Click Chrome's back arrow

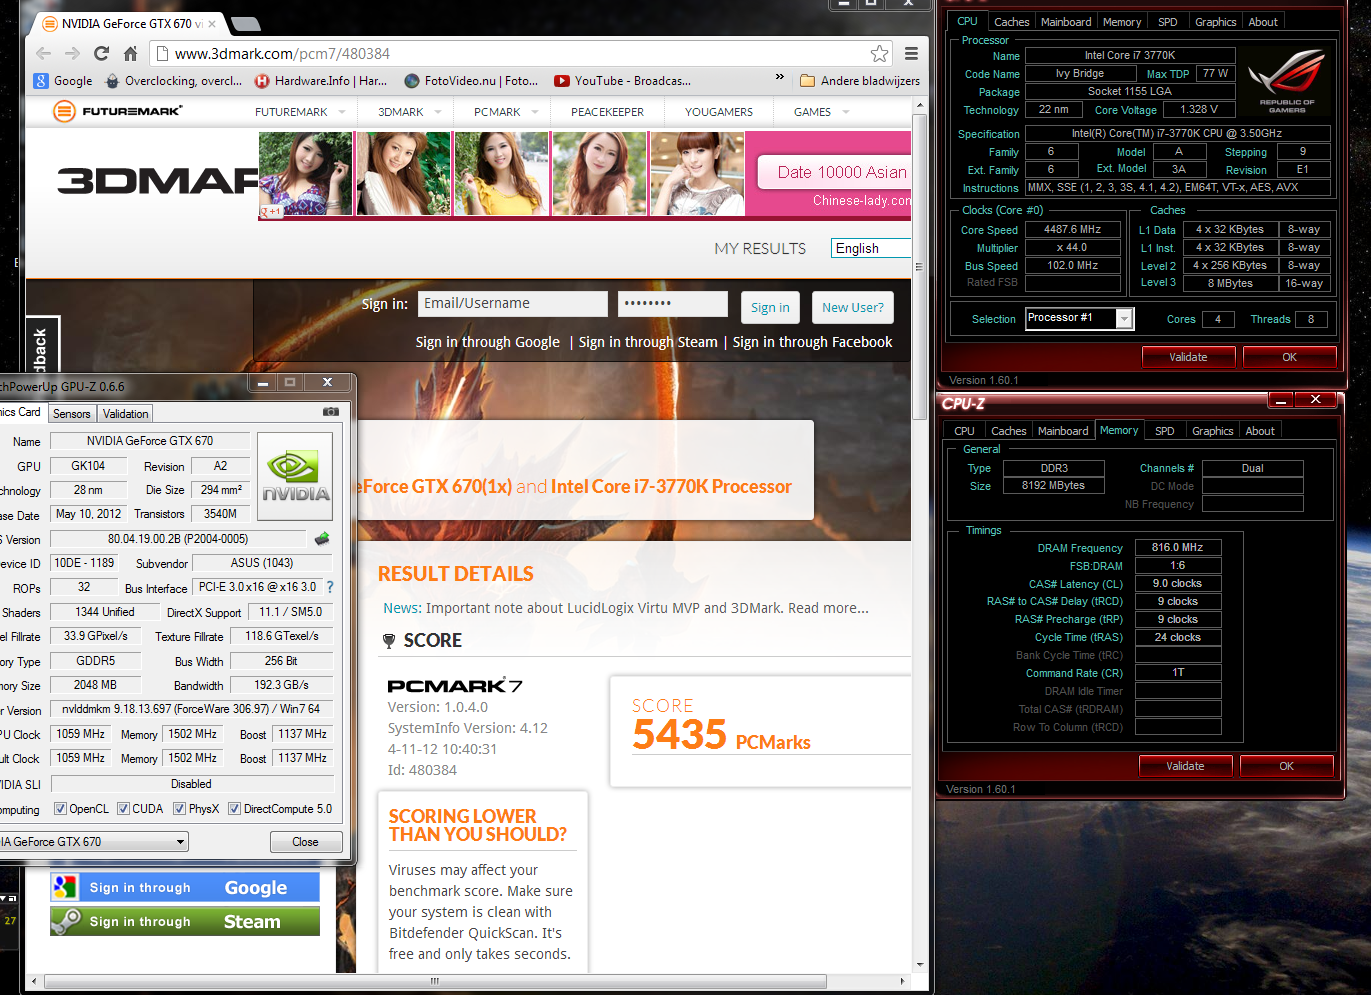pyautogui.click(x=43, y=54)
